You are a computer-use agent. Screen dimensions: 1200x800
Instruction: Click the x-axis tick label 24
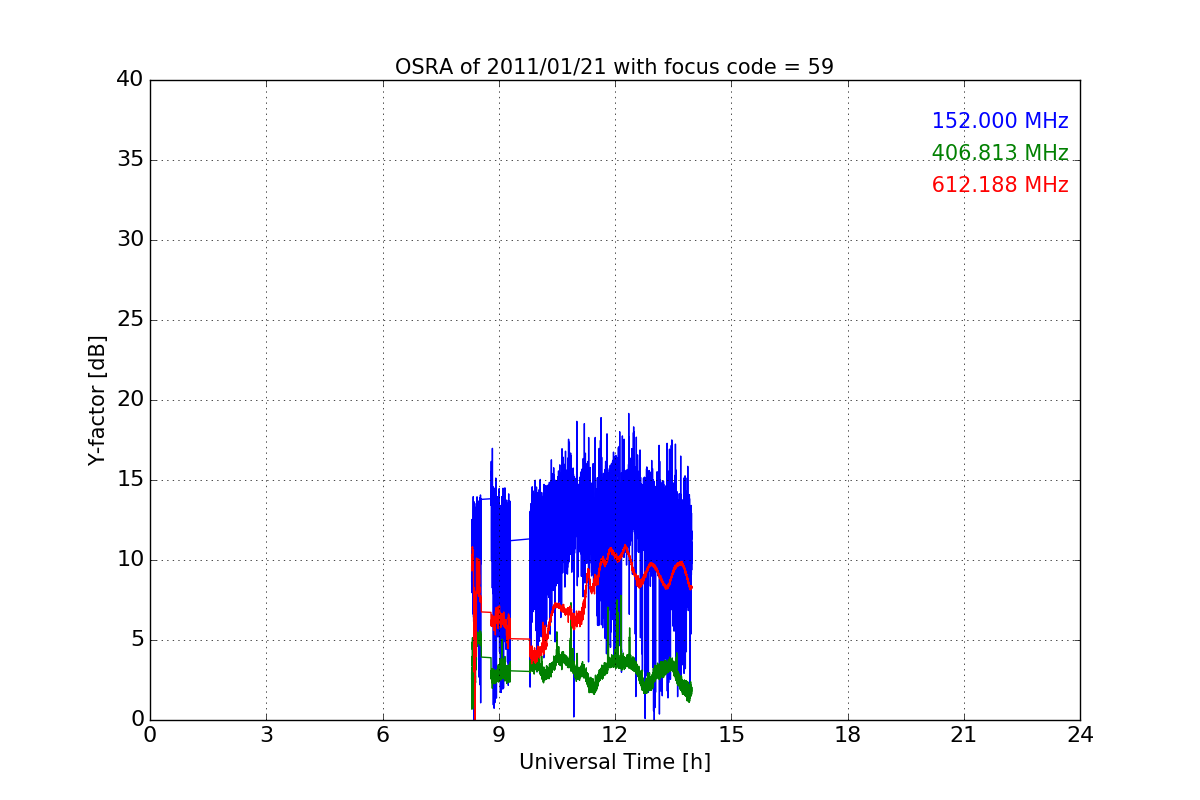[1080, 735]
